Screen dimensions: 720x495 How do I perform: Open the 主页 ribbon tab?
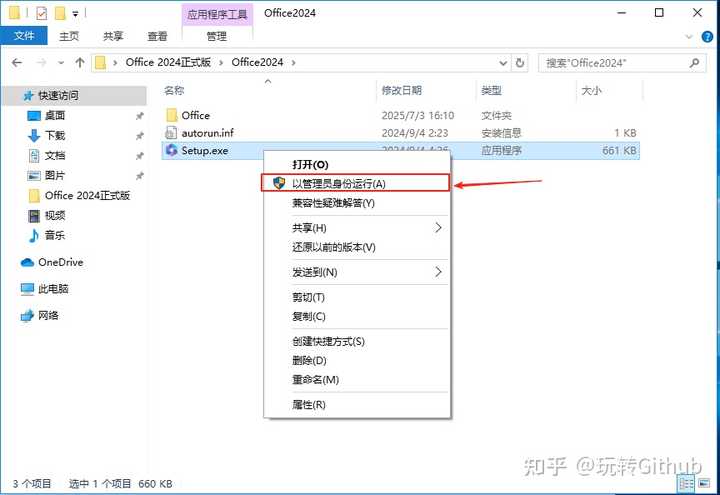[69, 36]
